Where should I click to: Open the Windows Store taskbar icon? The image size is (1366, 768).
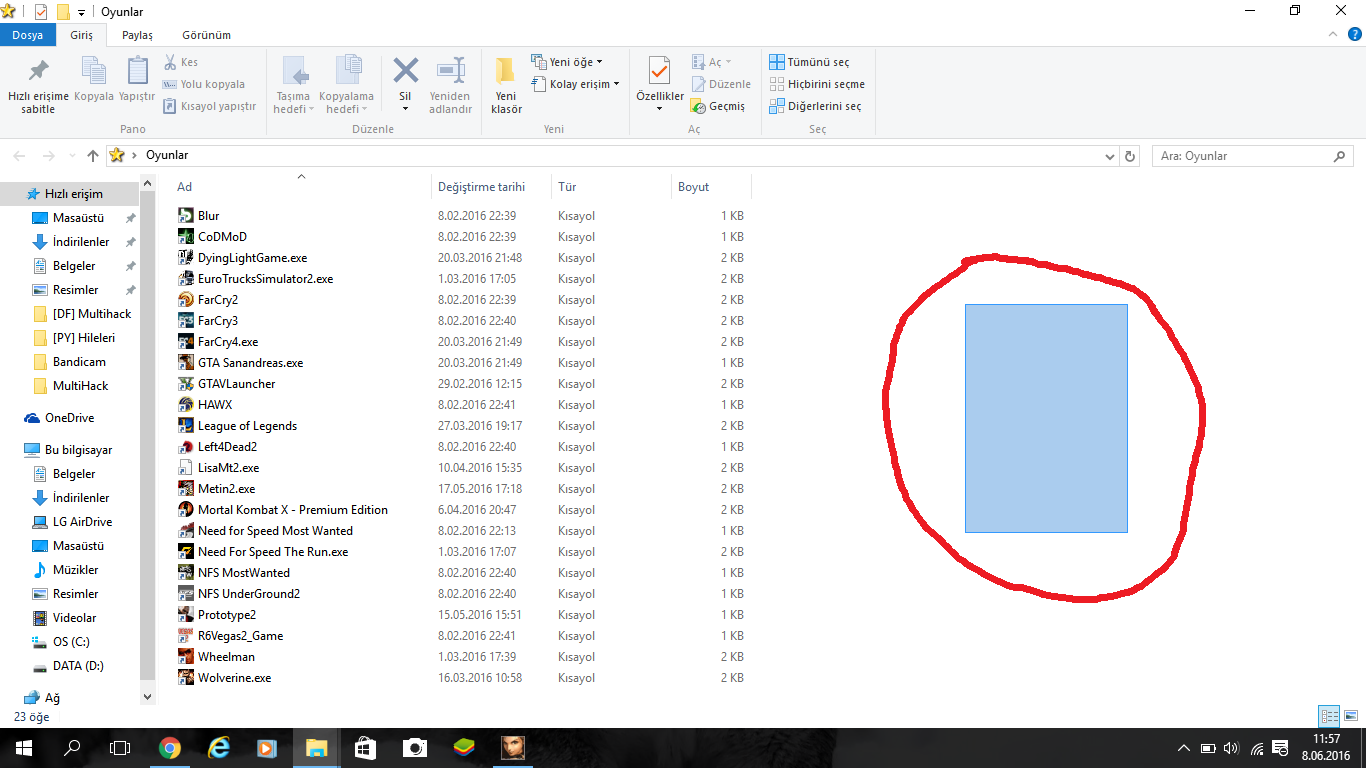(x=365, y=747)
